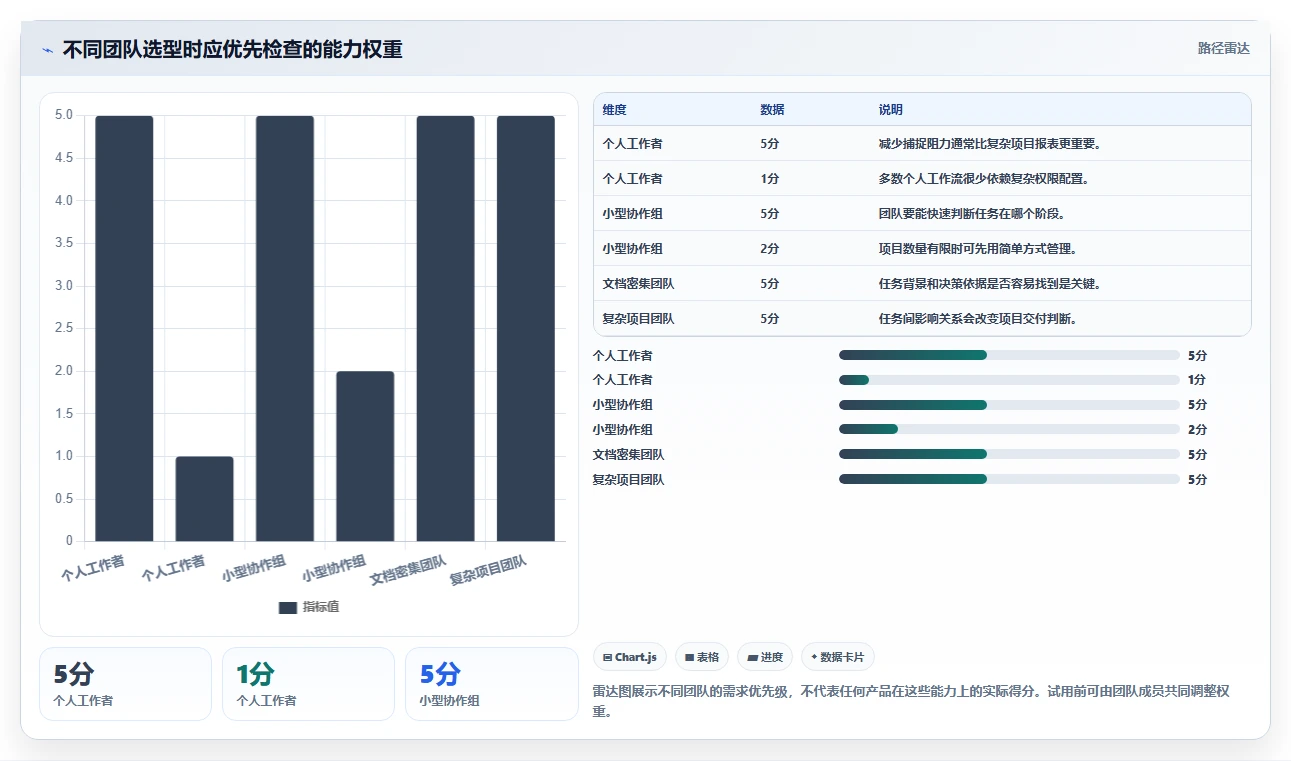Click the 2分 cell in the table
The image size is (1291, 761).
tap(769, 249)
